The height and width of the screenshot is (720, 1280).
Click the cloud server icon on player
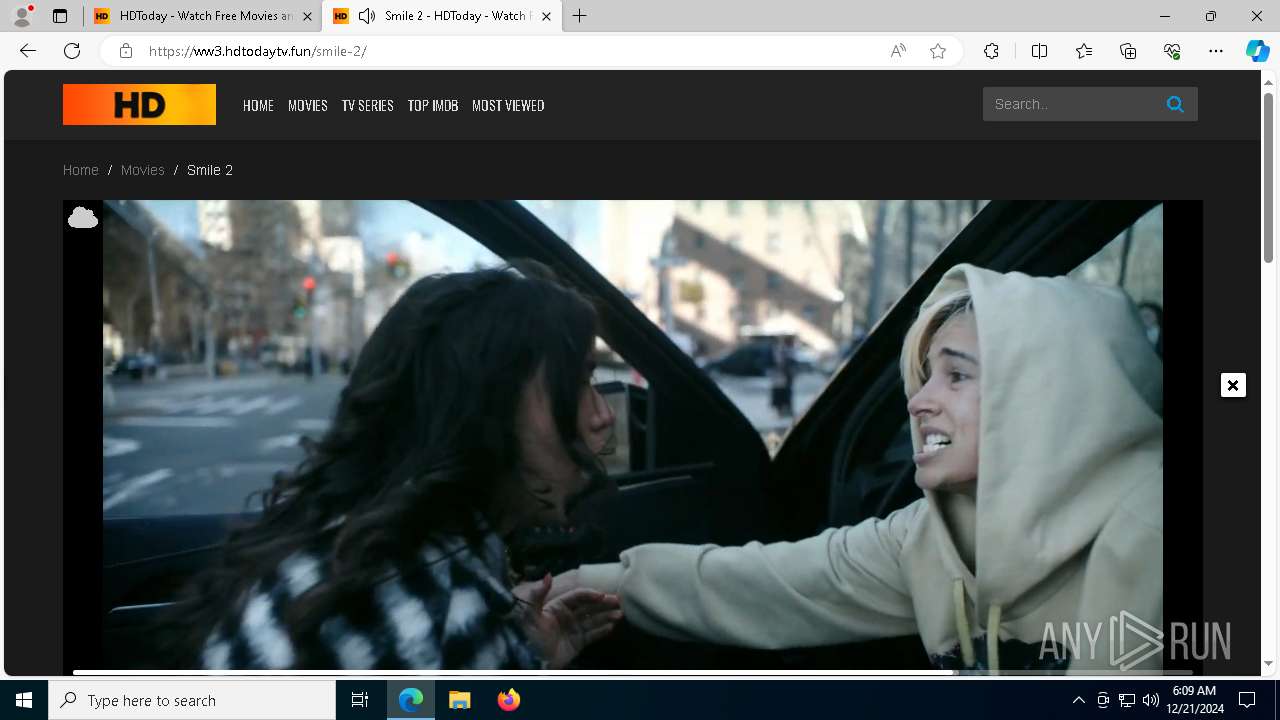tap(83, 217)
